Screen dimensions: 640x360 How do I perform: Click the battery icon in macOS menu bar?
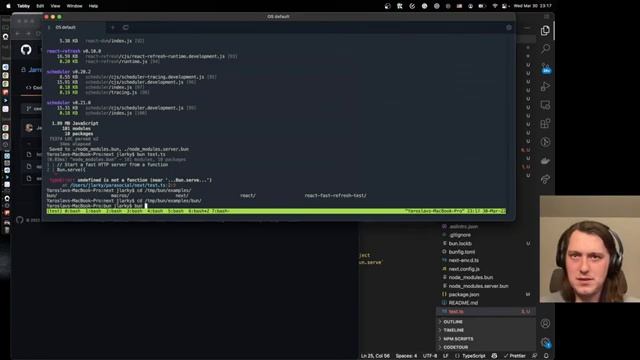[x=482, y=6]
